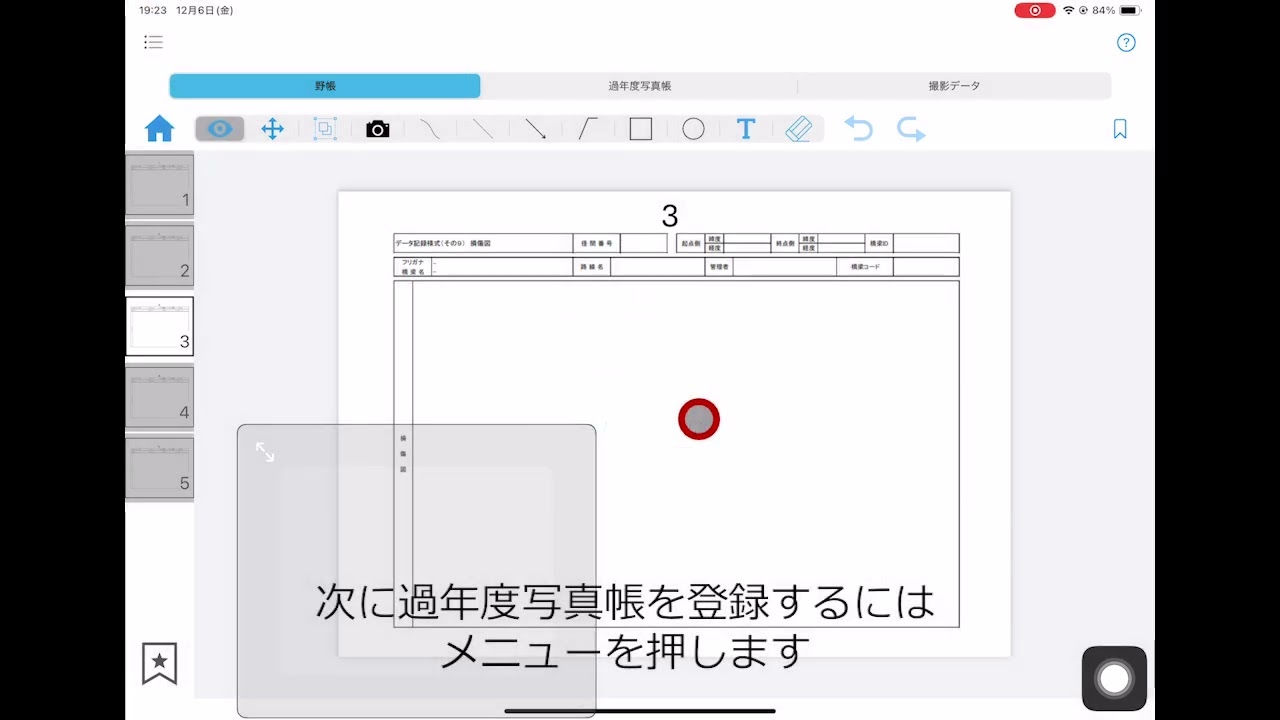Tap the bookmark icon in toolbar
Viewport: 1280px width, 720px height.
pos(1120,129)
